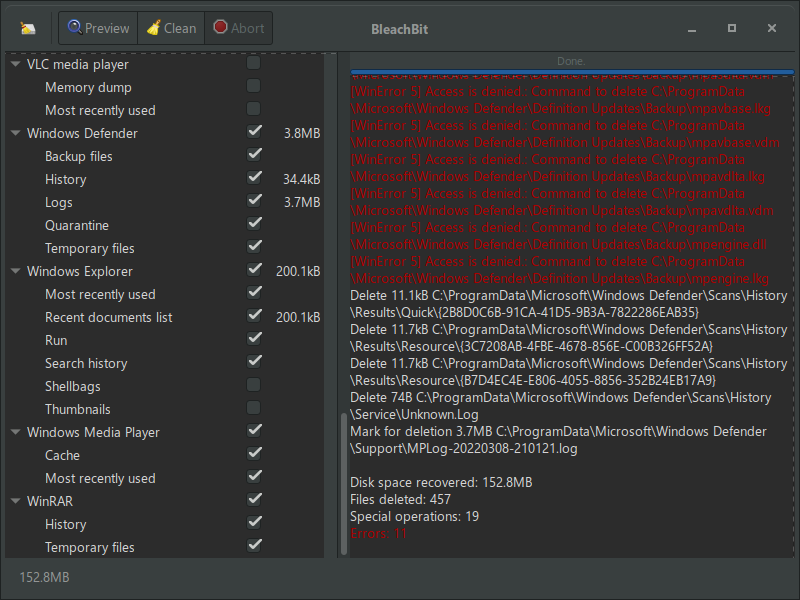The height and width of the screenshot is (600, 800).
Task: Collapse the Windows Explorer group
Action: (16, 271)
